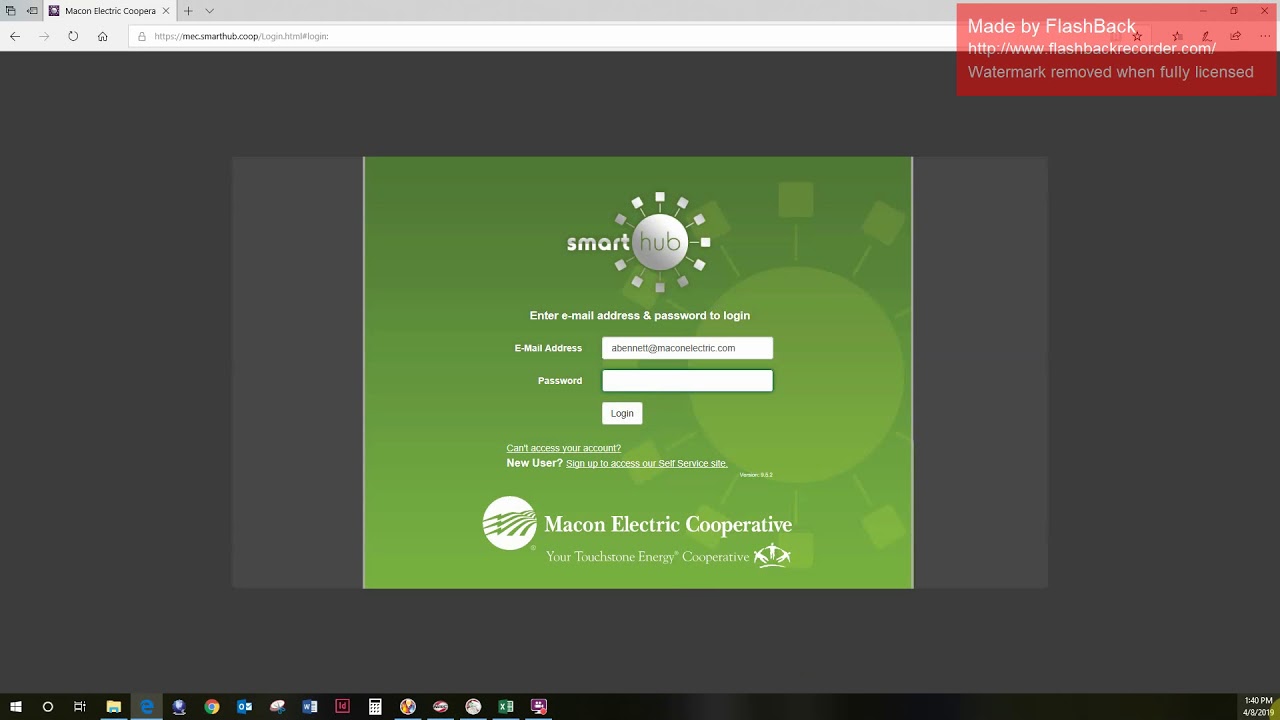Open the browser home page icon
Screen dimensions: 1280x720
pyautogui.click(x=102, y=36)
